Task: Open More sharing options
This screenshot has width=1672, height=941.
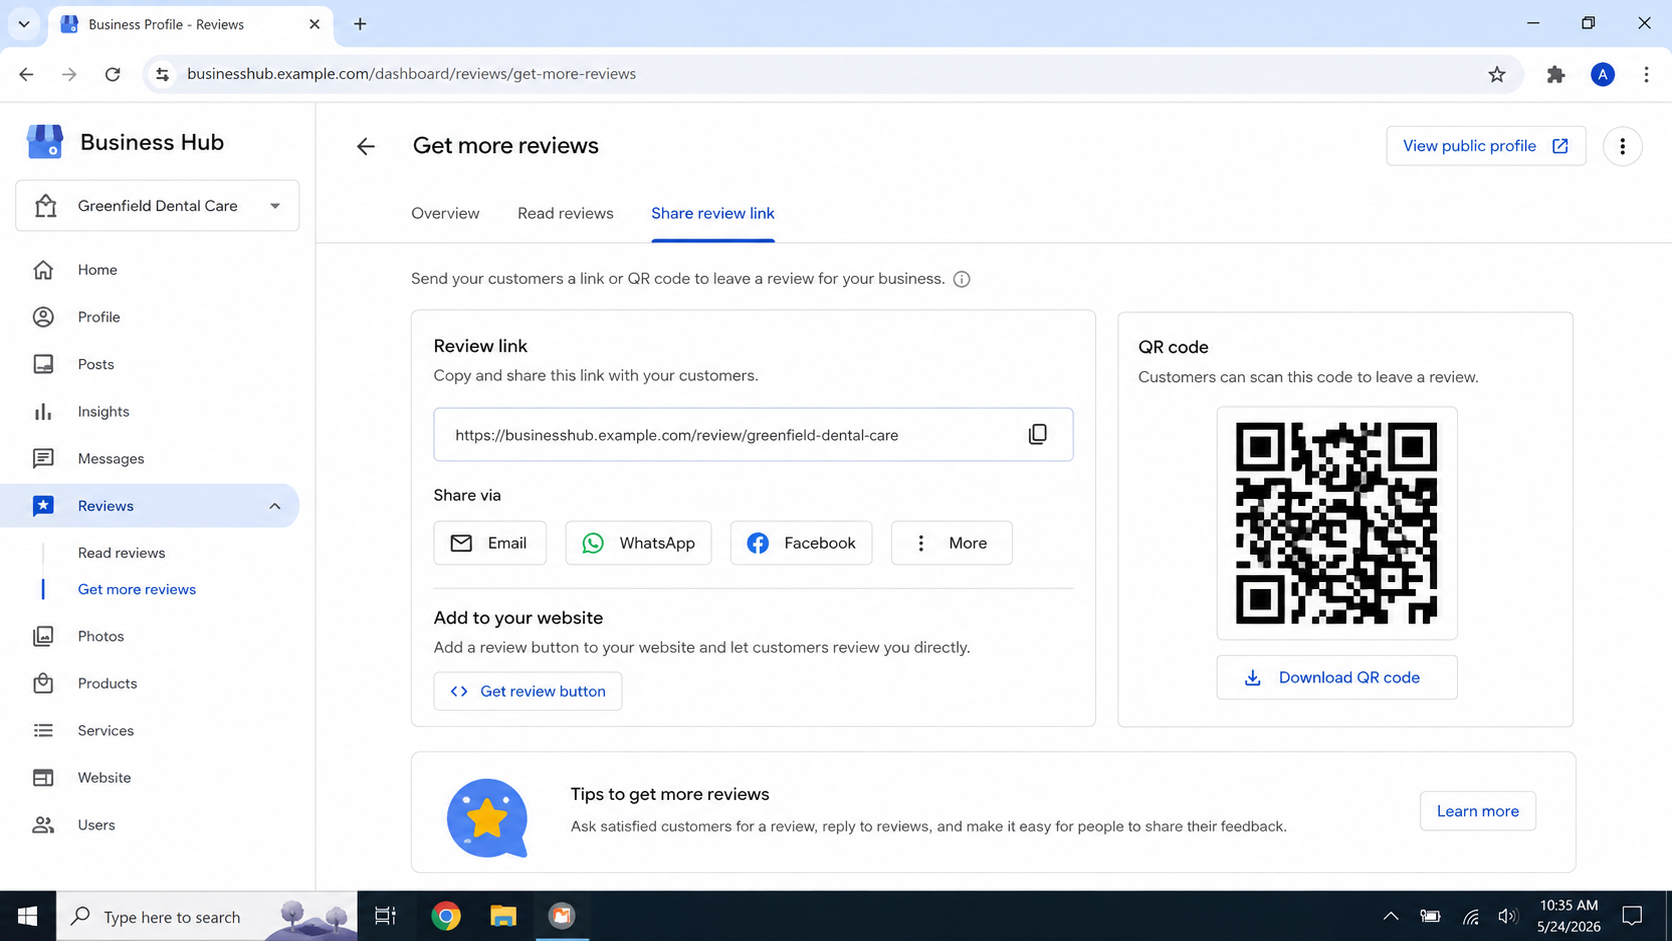Action: click(x=951, y=543)
